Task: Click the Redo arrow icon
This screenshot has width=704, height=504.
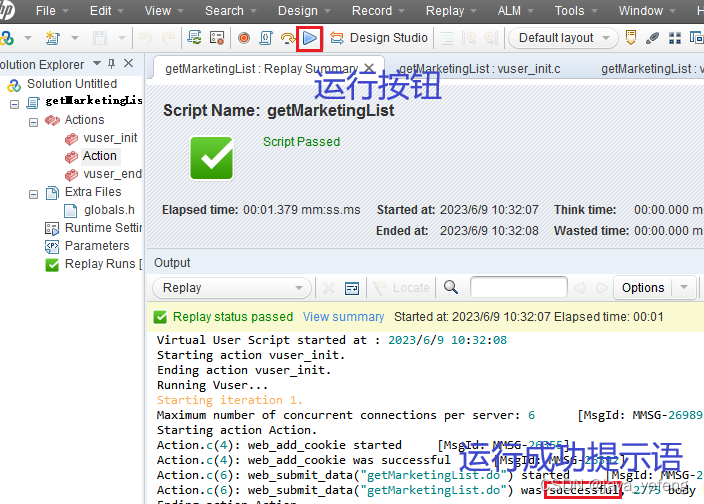Action: pyautogui.click(x=168, y=38)
